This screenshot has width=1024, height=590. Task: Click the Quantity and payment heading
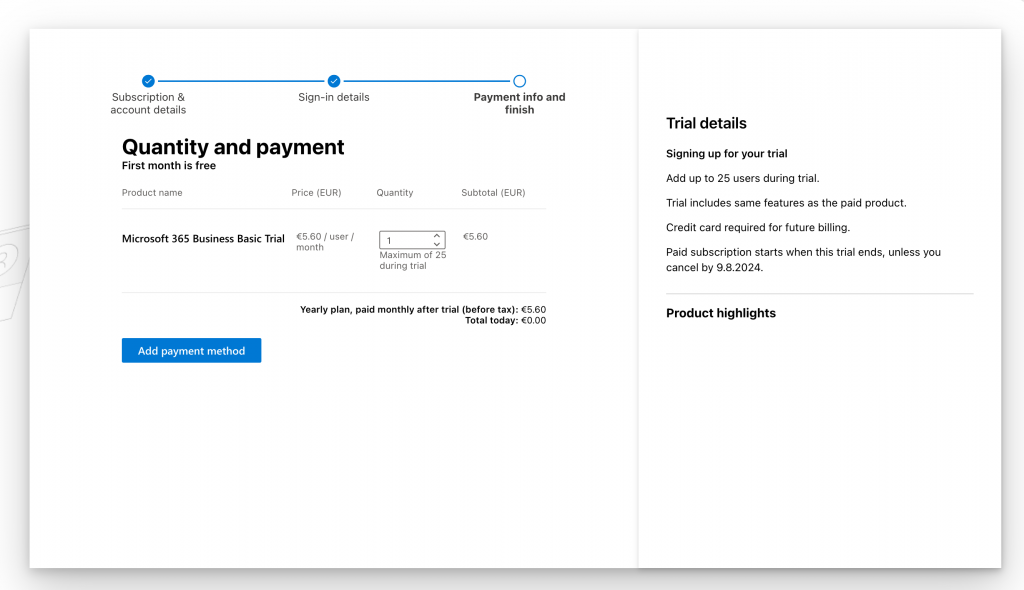[x=233, y=148]
